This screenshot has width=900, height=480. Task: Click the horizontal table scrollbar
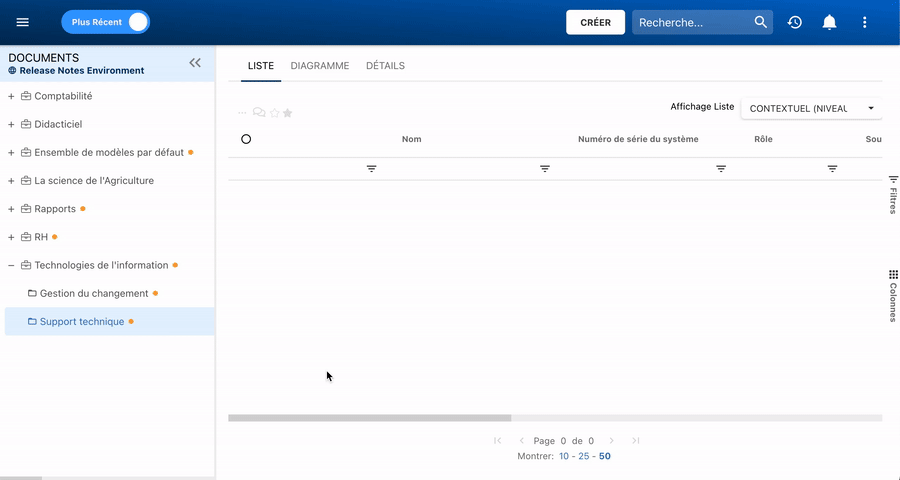(370, 418)
